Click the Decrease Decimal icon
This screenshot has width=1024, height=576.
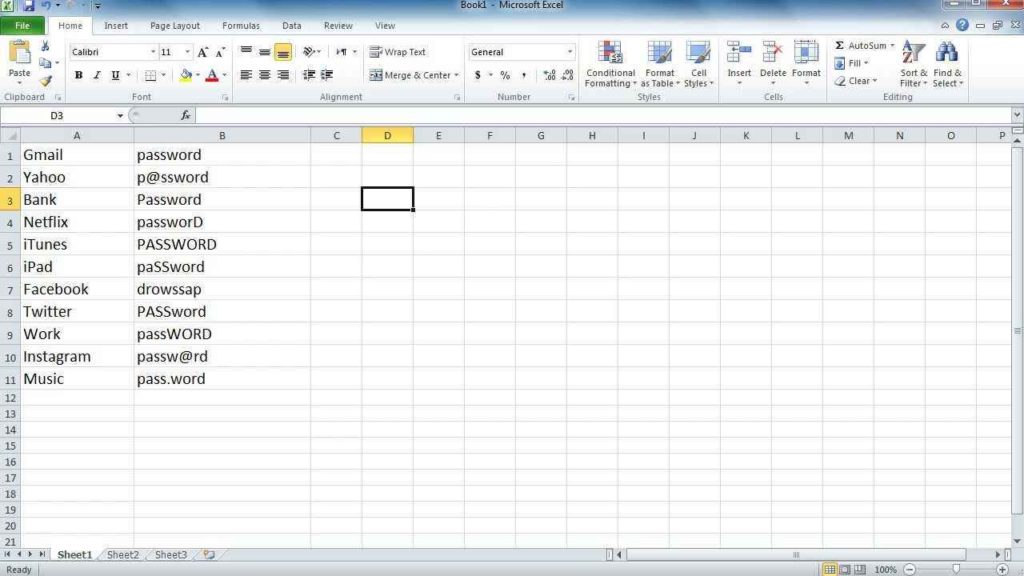click(x=568, y=75)
